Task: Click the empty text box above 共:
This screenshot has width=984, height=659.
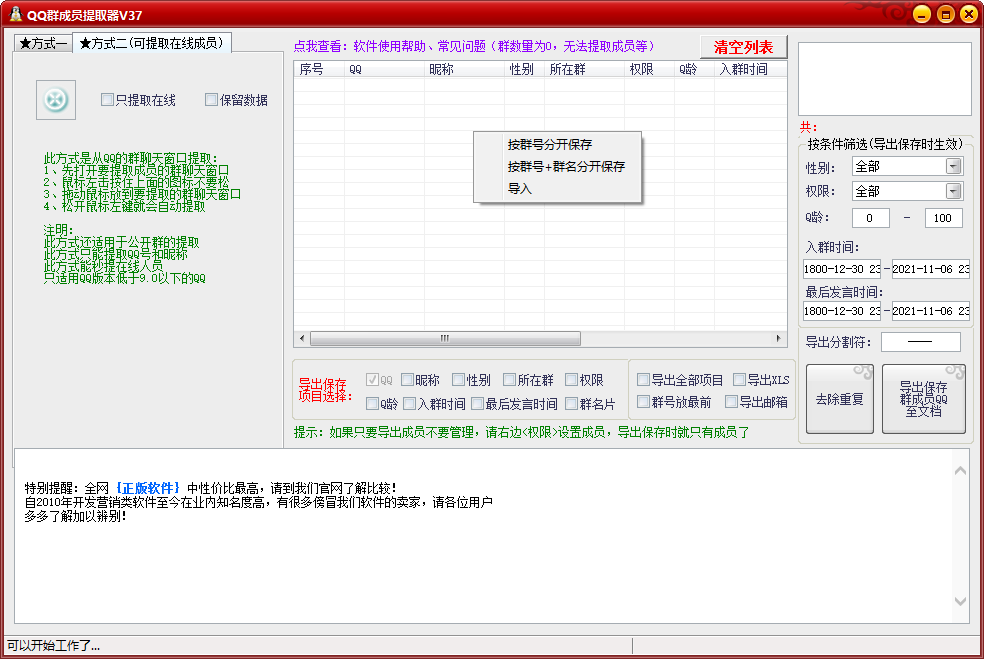Action: click(885, 79)
